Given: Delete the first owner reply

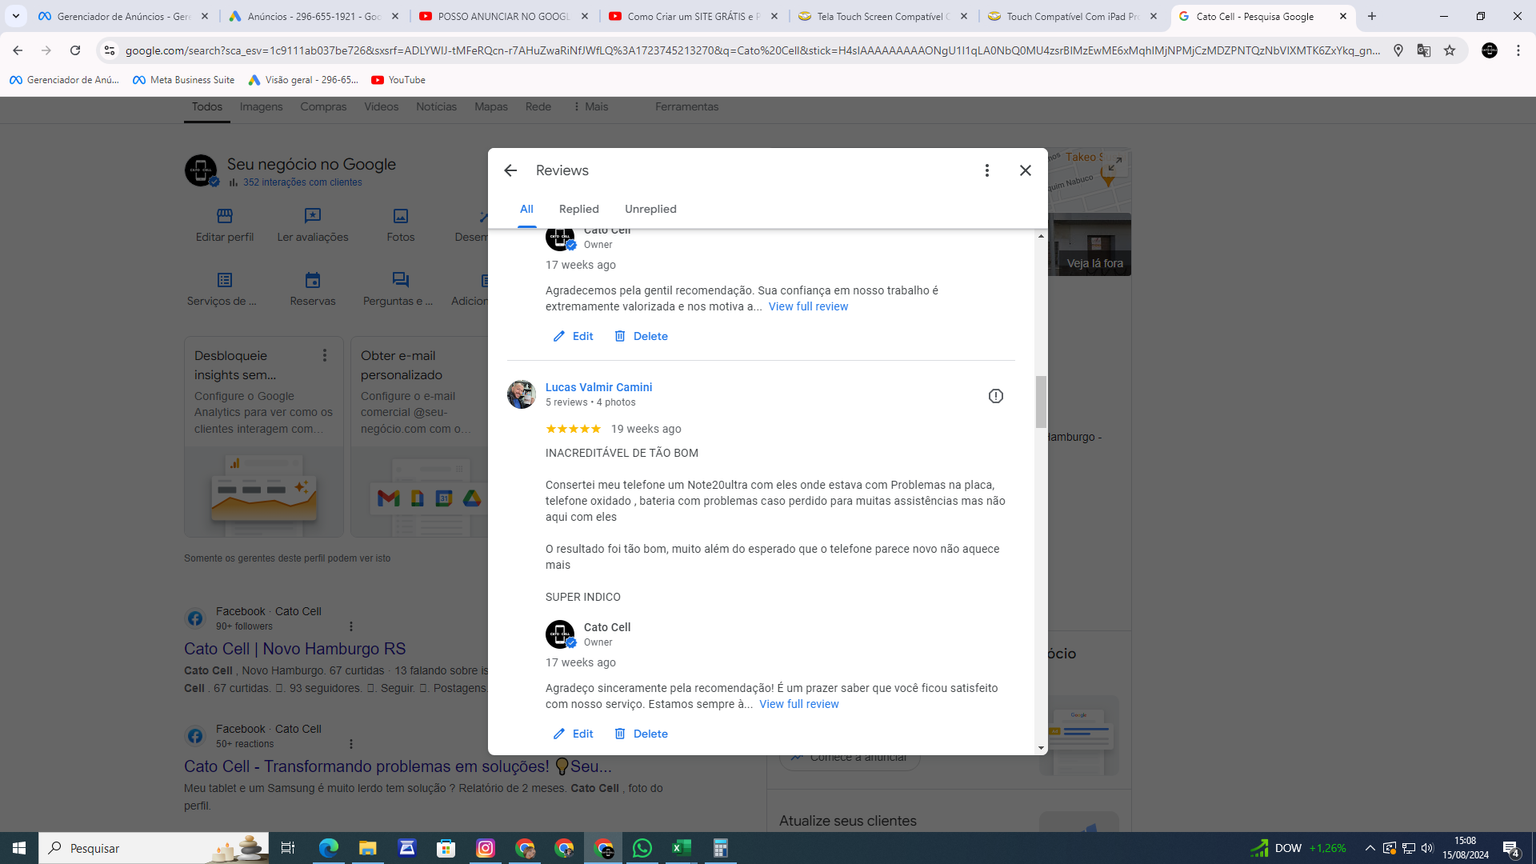Looking at the screenshot, I should click(640, 336).
